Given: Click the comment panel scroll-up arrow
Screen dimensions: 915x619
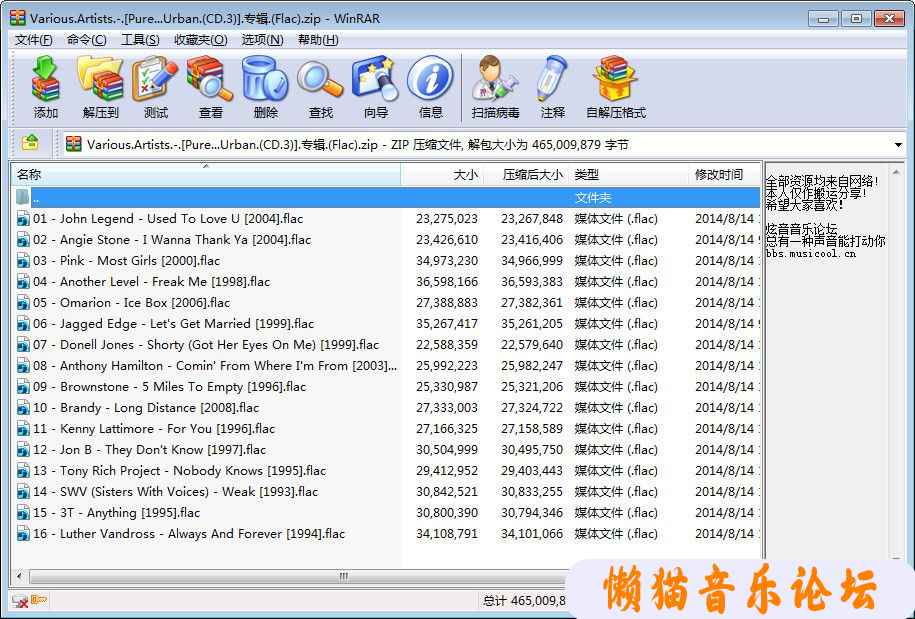Looking at the screenshot, I should coord(896,172).
